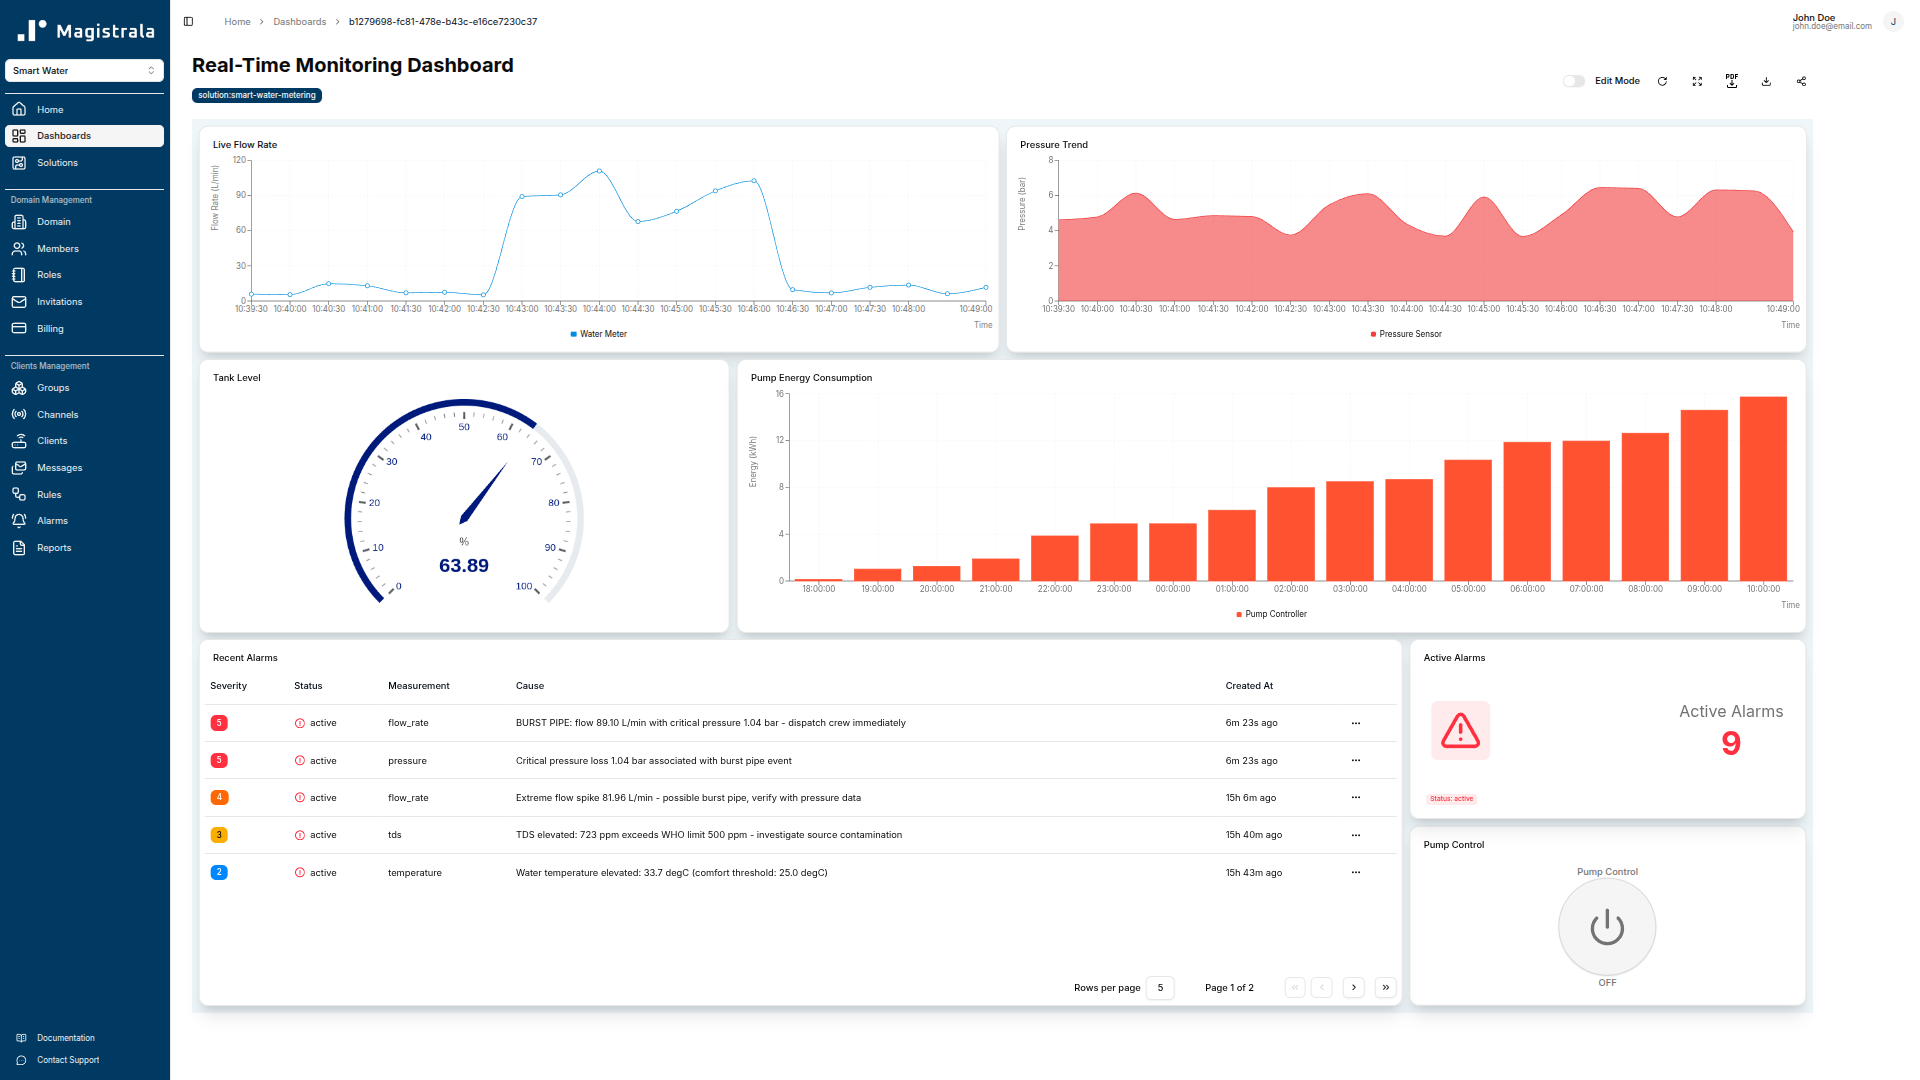Open the Invitations section
The width and height of the screenshot is (1920, 1080).
tap(61, 301)
